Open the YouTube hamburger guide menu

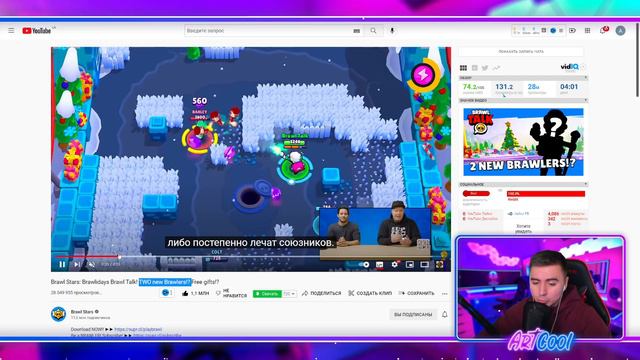pyautogui.click(x=11, y=31)
